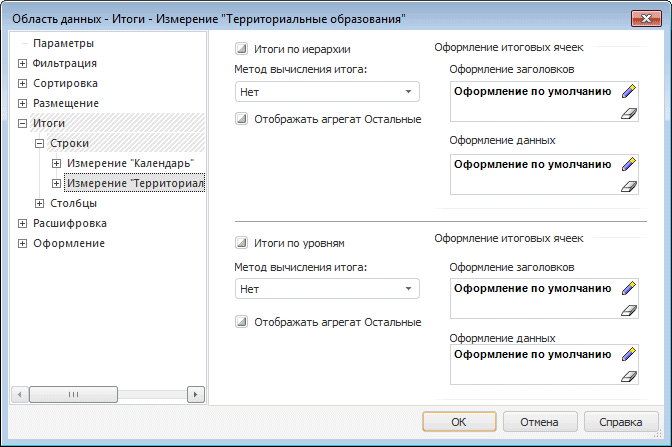Expand the 'Столбцы' tree node
Viewport: 672px width, 447px height.
coord(40,203)
